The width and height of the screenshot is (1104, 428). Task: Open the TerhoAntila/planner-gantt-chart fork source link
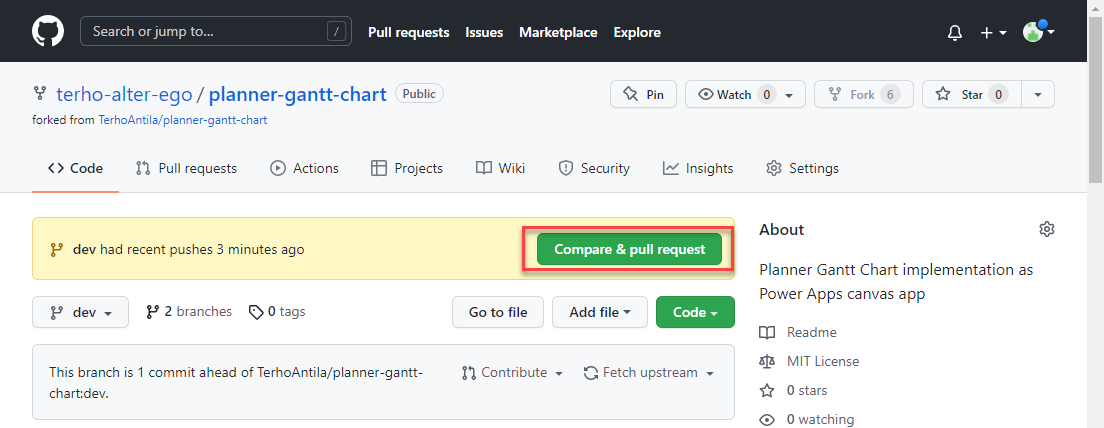tap(182, 119)
